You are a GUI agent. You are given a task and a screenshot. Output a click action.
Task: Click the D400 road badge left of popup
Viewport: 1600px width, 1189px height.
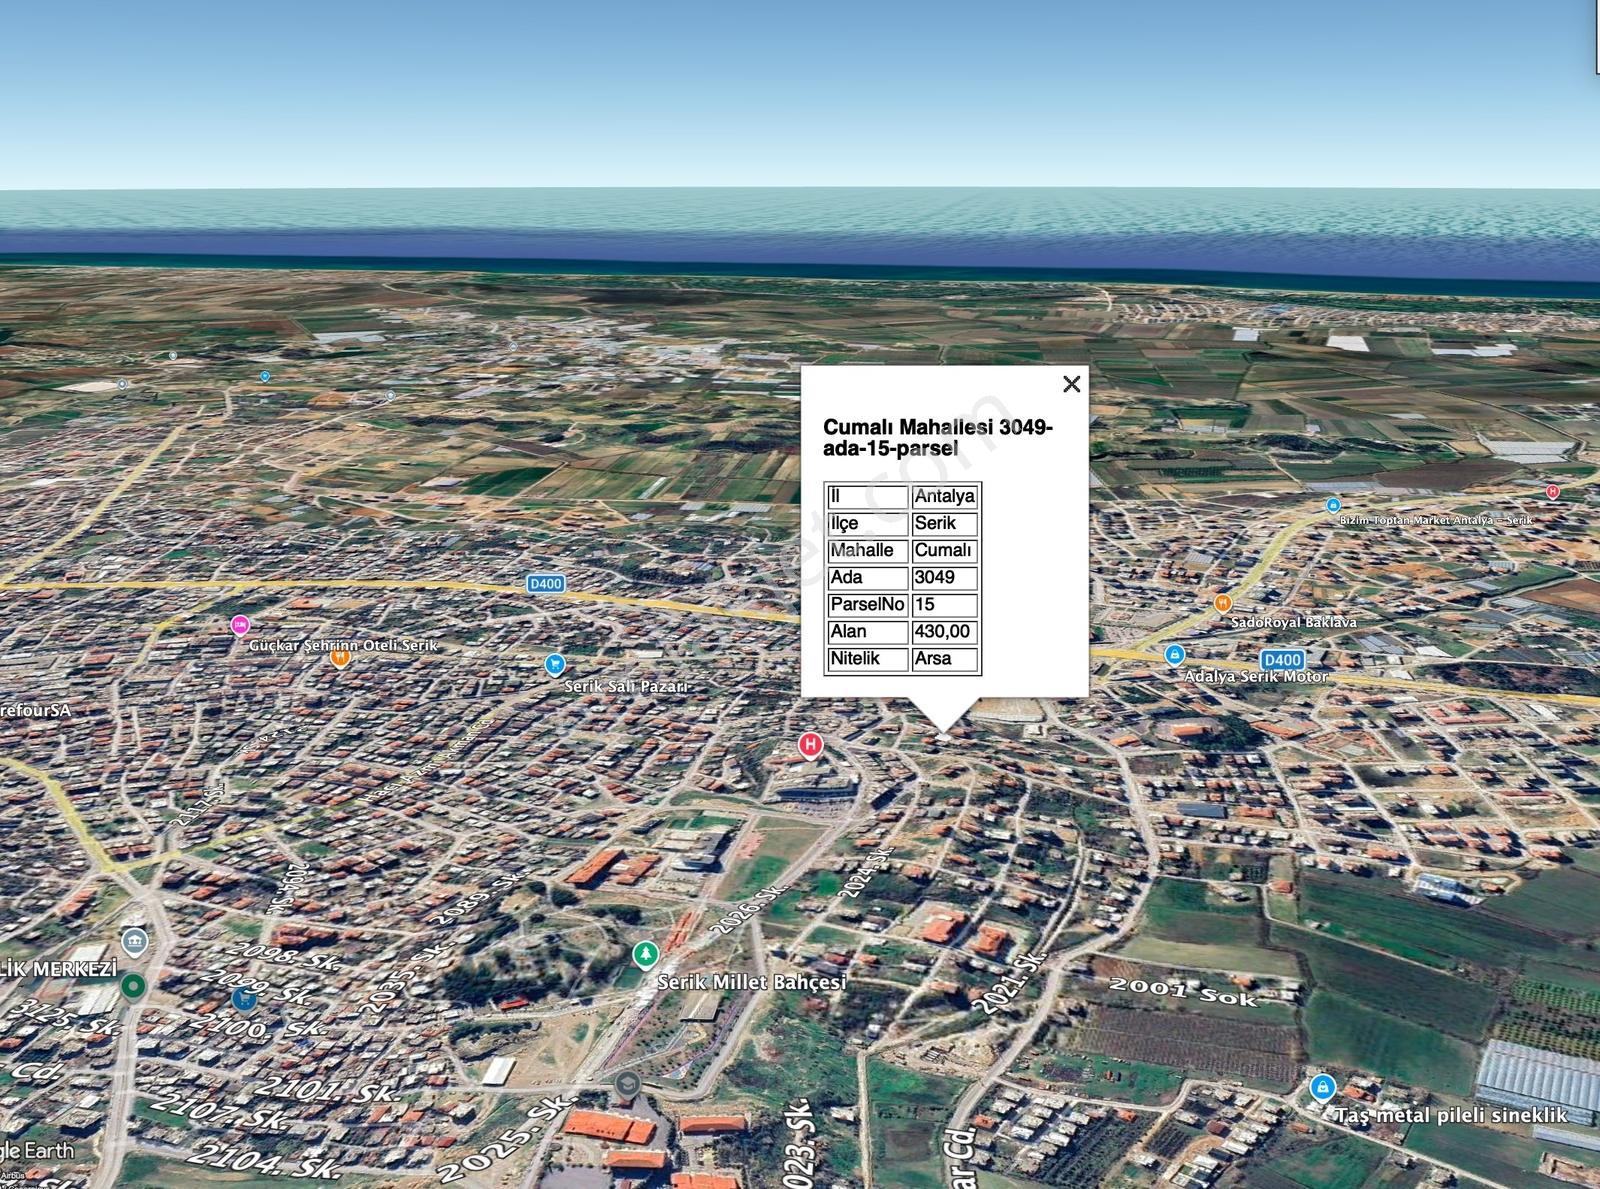[546, 583]
